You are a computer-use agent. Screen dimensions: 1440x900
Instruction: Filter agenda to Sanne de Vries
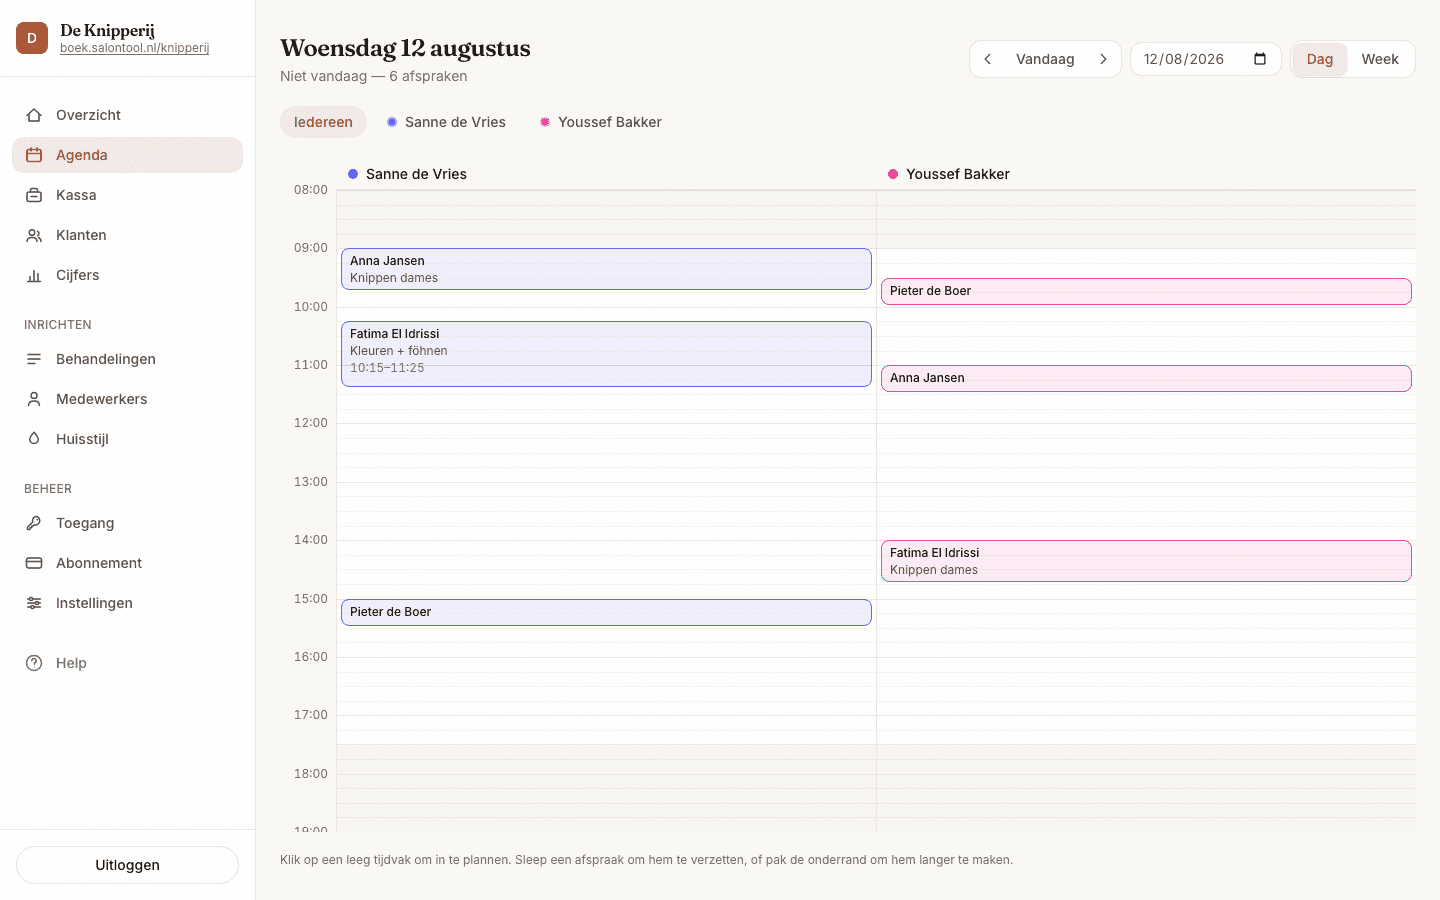pos(446,122)
